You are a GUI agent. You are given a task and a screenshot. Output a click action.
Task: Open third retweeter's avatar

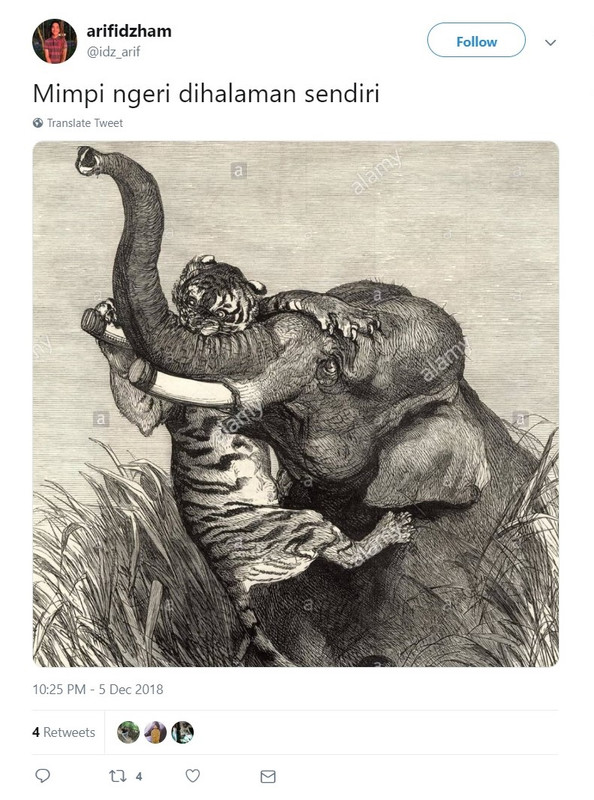coord(182,732)
